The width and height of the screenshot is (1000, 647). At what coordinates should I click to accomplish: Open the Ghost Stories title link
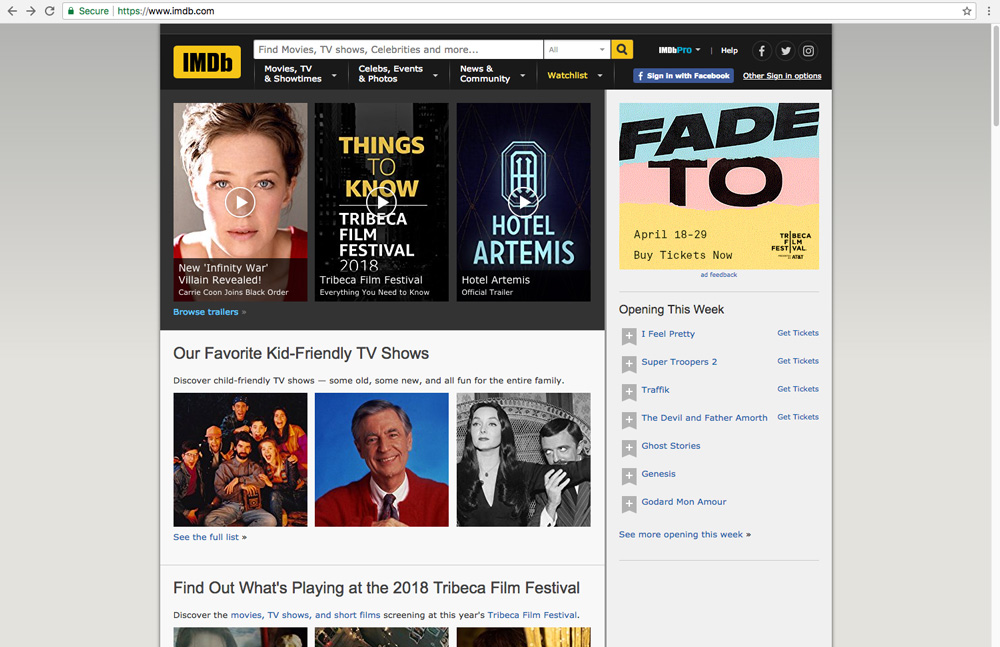[671, 446]
